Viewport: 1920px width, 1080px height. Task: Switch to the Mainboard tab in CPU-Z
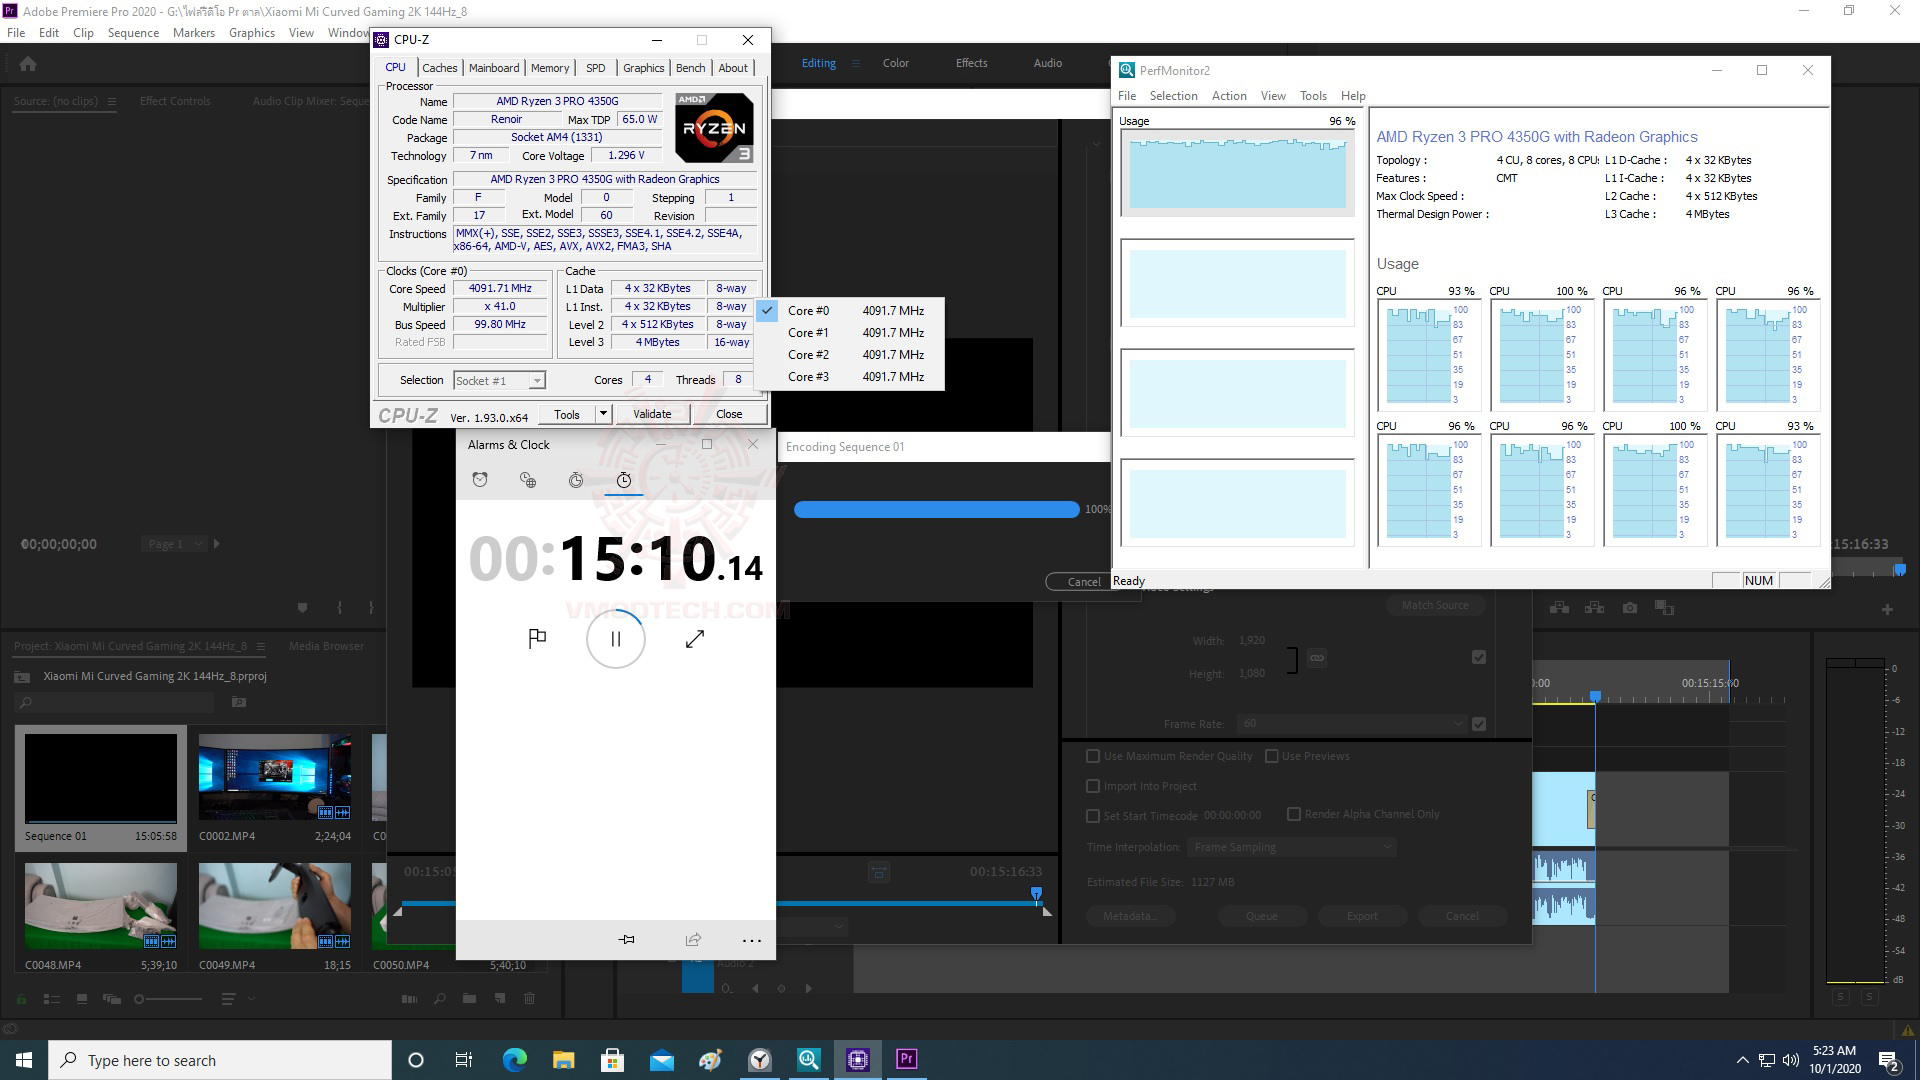click(x=494, y=68)
